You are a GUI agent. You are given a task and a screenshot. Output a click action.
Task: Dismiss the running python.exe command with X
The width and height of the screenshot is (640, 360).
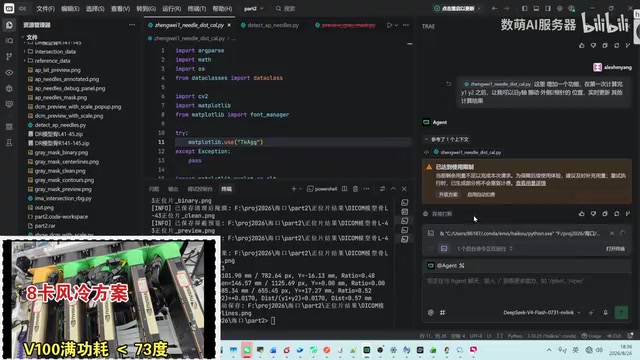(612, 233)
